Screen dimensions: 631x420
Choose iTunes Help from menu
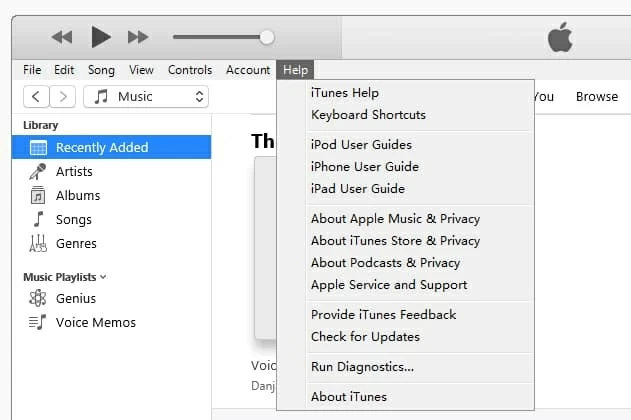tap(420, 93)
